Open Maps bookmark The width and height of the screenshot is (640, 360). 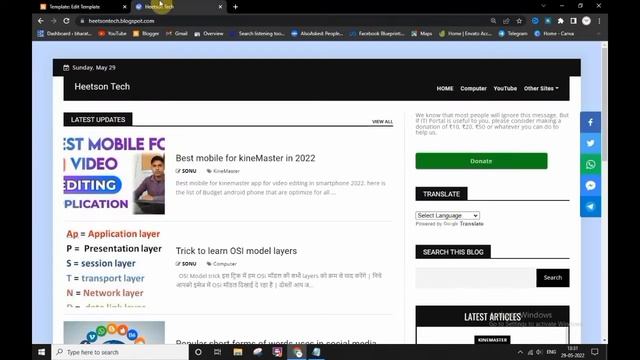tap(422, 33)
